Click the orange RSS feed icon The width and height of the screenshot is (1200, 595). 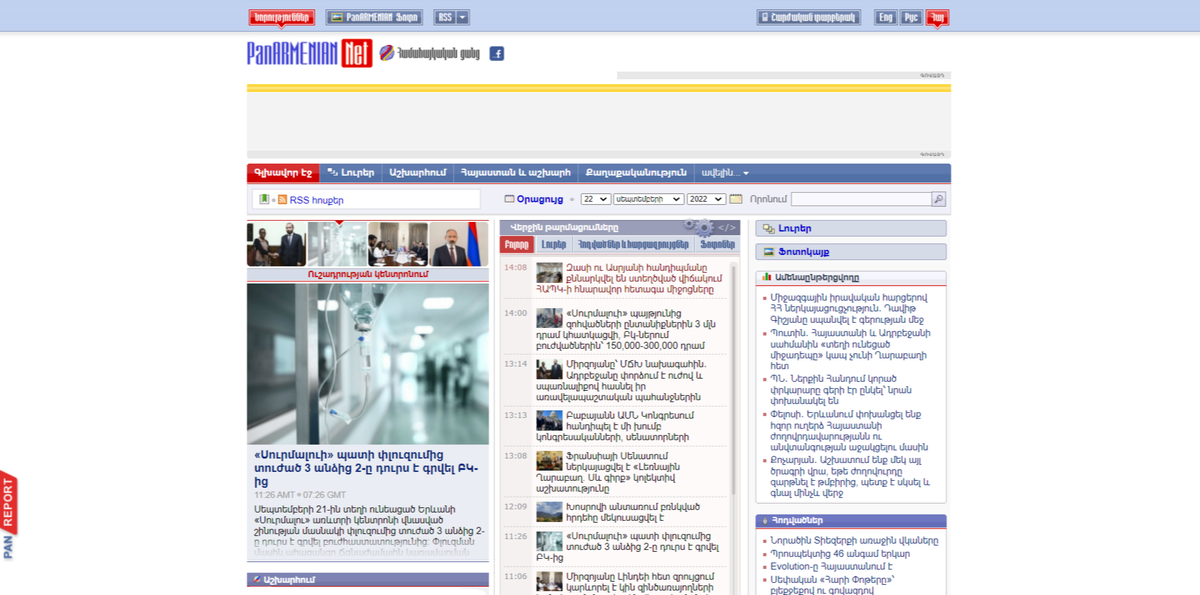(282, 200)
